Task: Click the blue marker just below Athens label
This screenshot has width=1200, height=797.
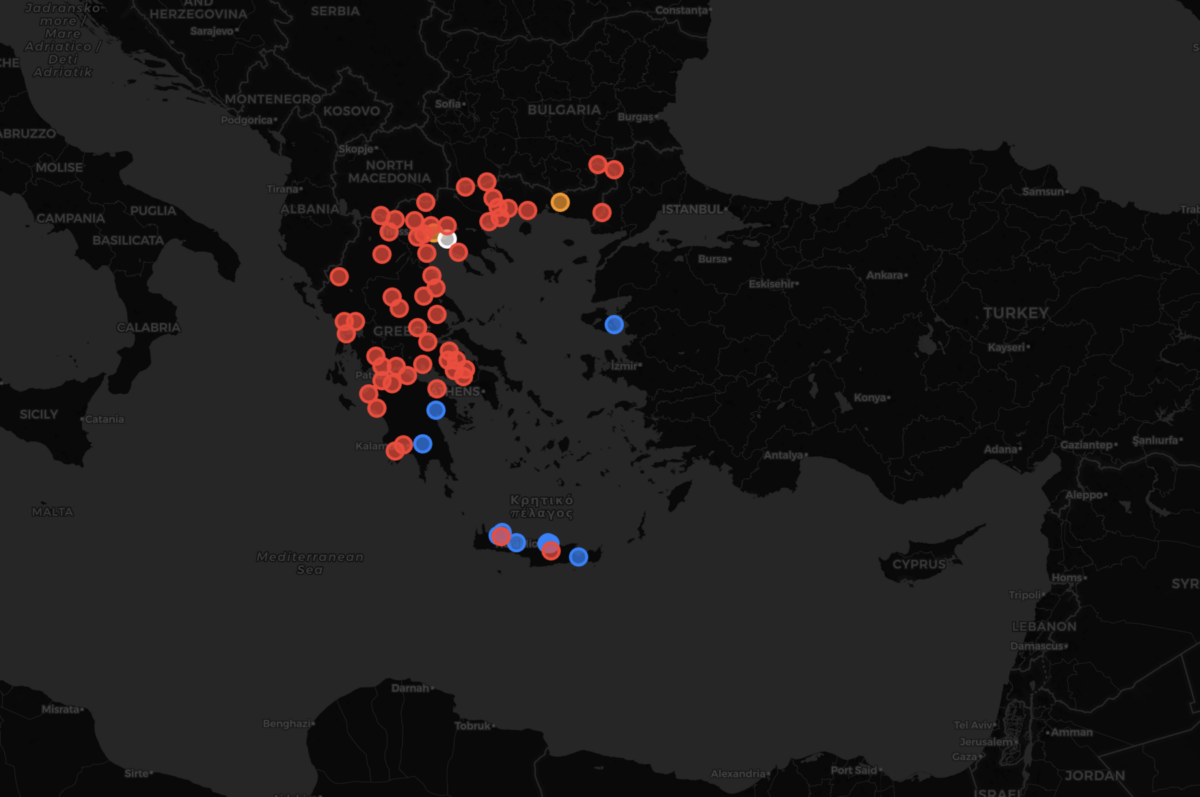Action: tap(436, 410)
